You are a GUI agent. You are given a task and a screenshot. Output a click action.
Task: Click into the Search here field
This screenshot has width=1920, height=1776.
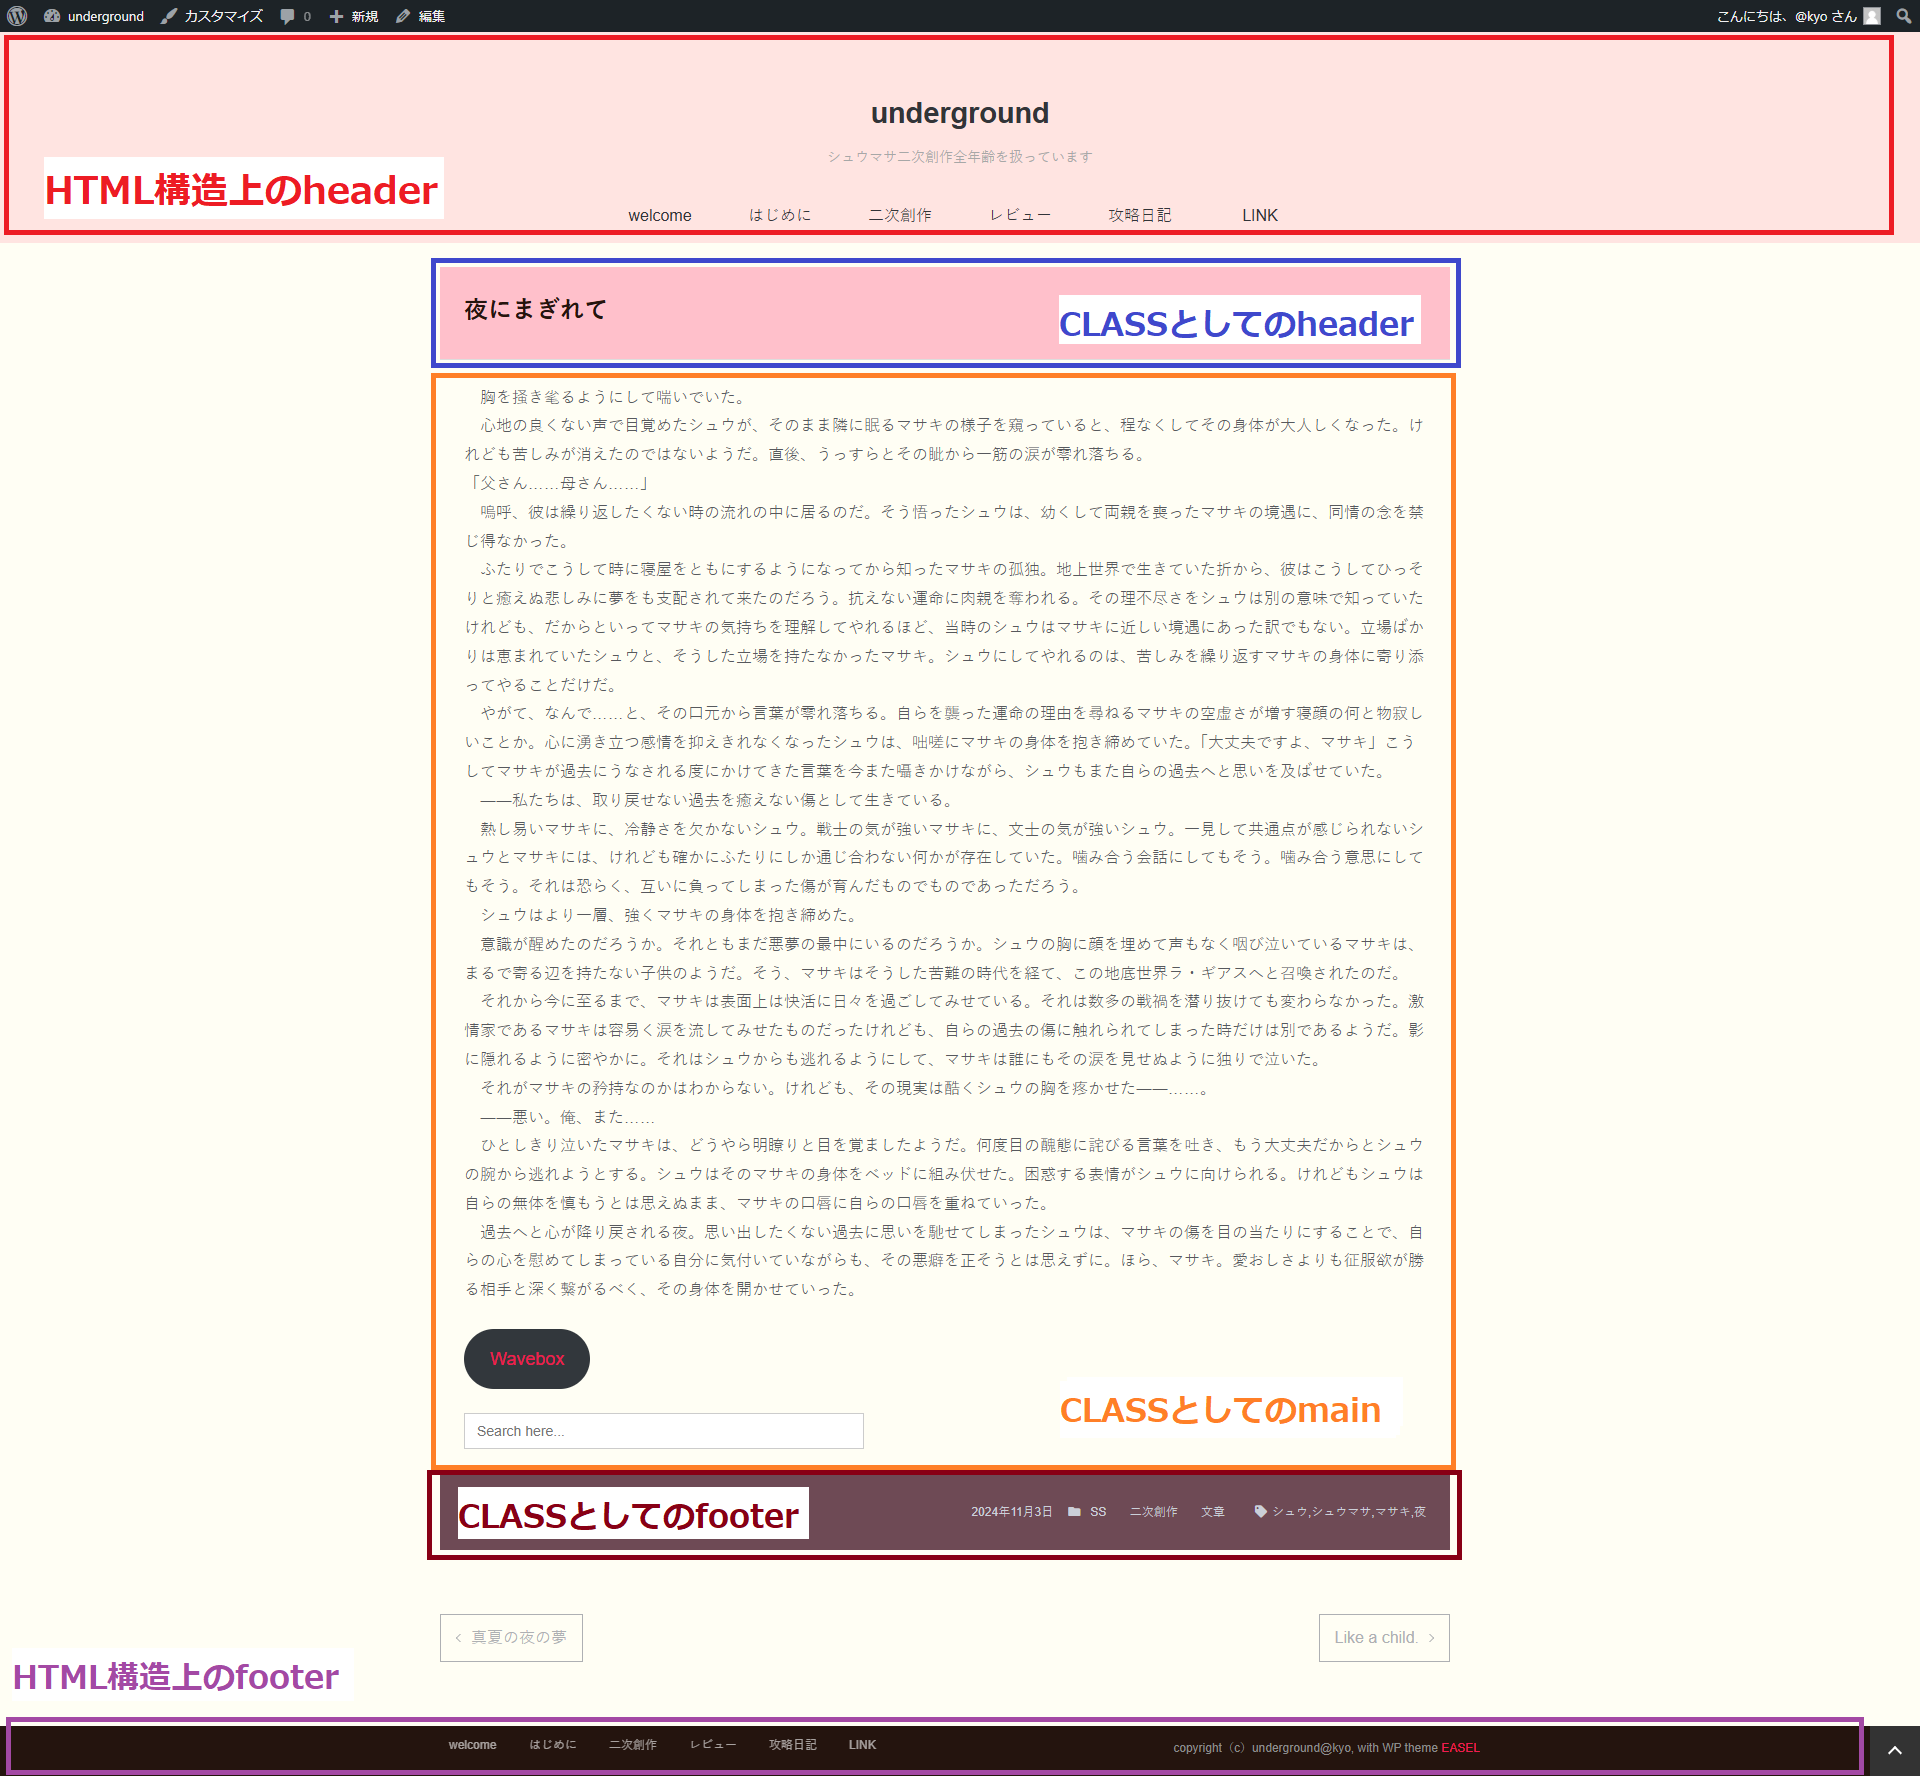663,1431
